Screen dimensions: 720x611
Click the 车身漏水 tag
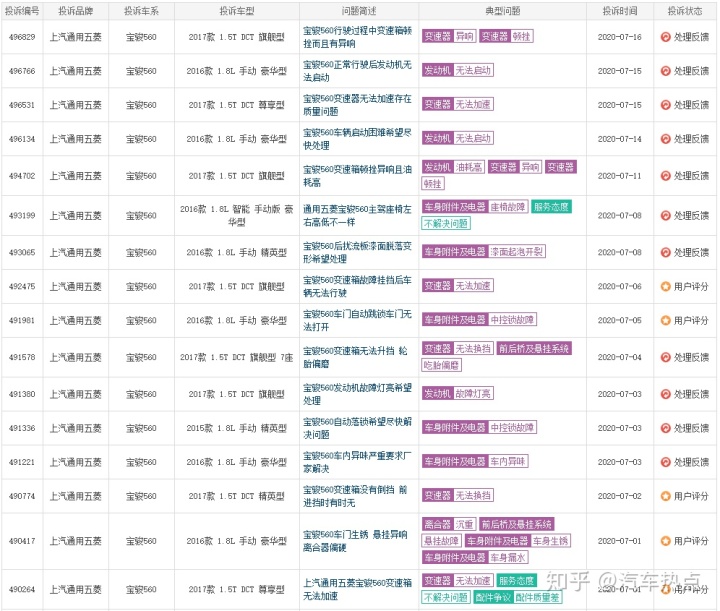point(508,558)
